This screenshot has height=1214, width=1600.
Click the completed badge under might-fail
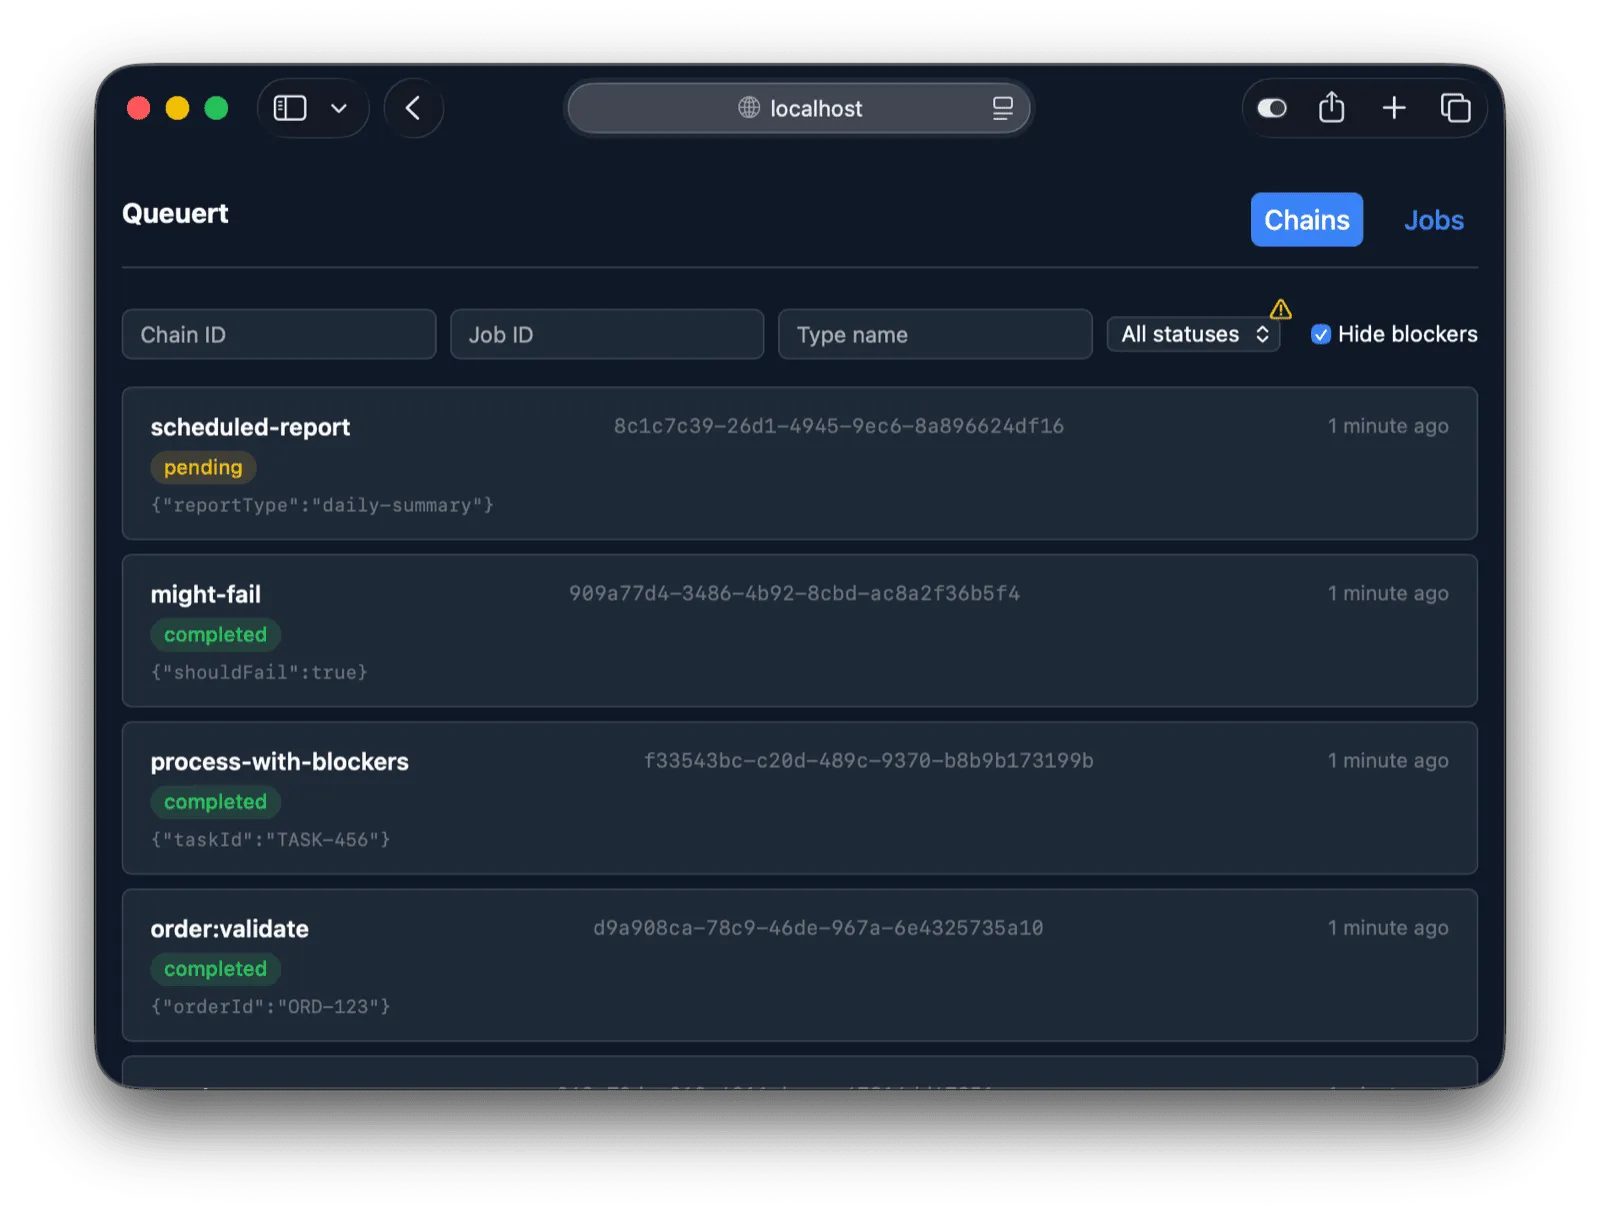click(215, 634)
